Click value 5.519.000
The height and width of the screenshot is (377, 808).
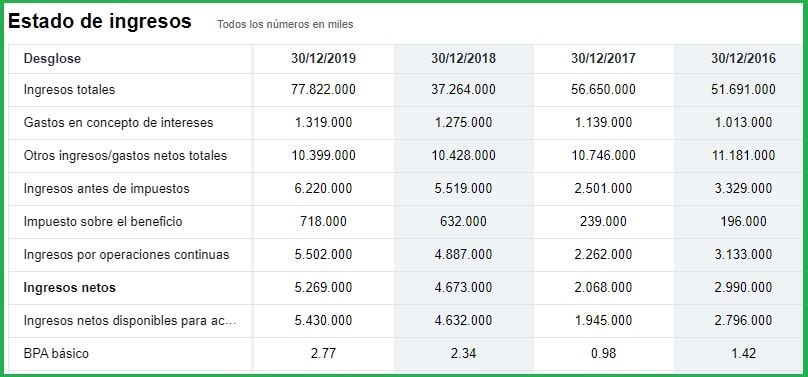[x=463, y=188]
